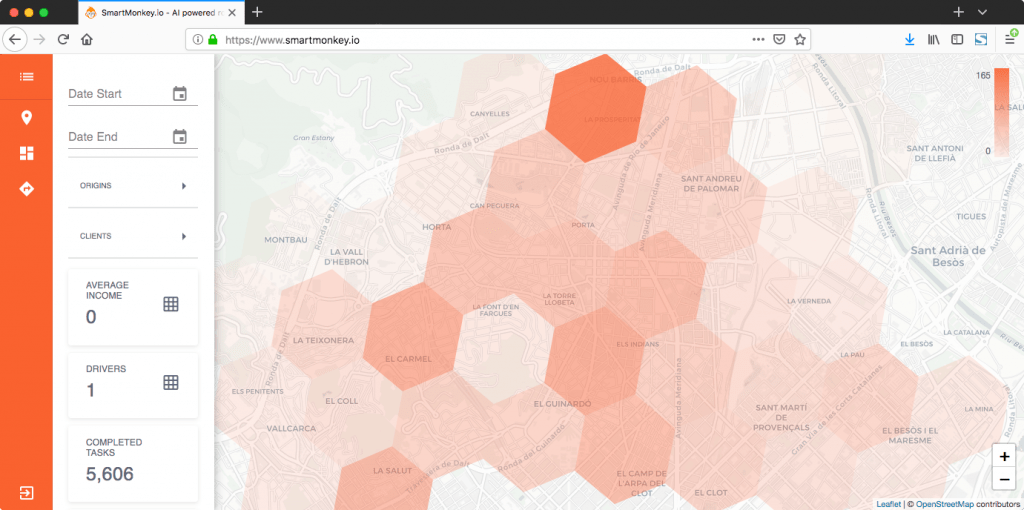Image resolution: width=1024 pixels, height=510 pixels.
Task: Click the green padlock security icon
Action: (x=212, y=40)
